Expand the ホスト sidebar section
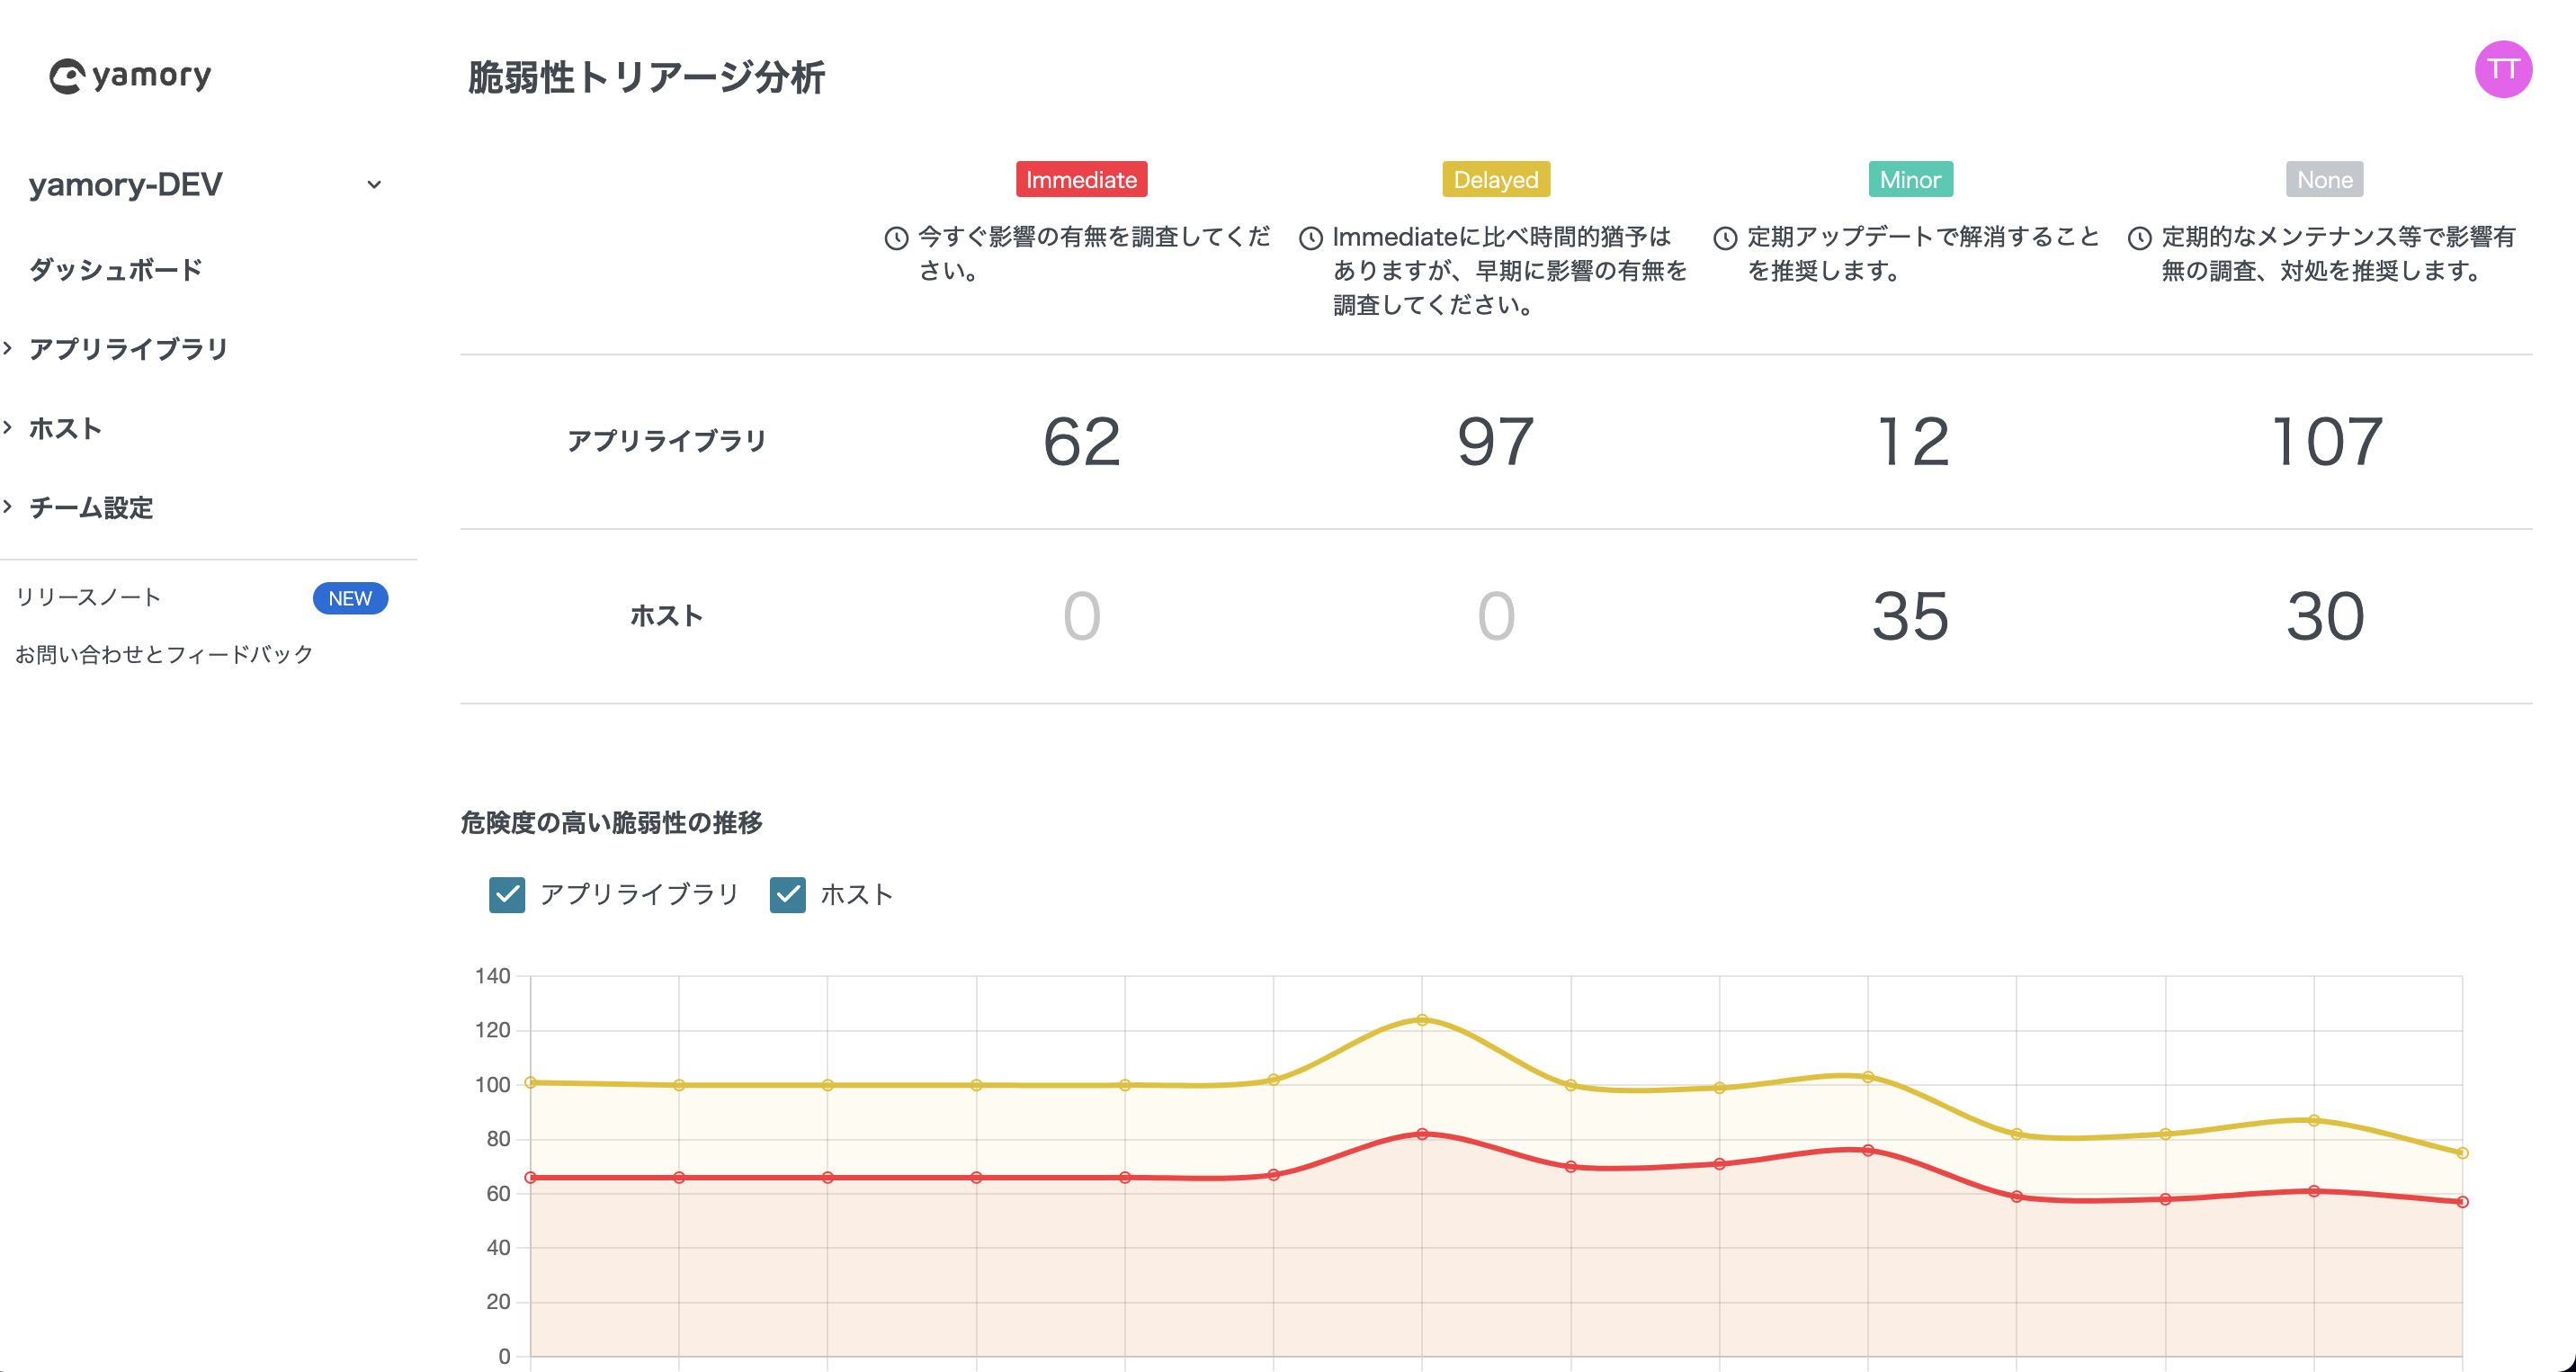 click(65, 428)
